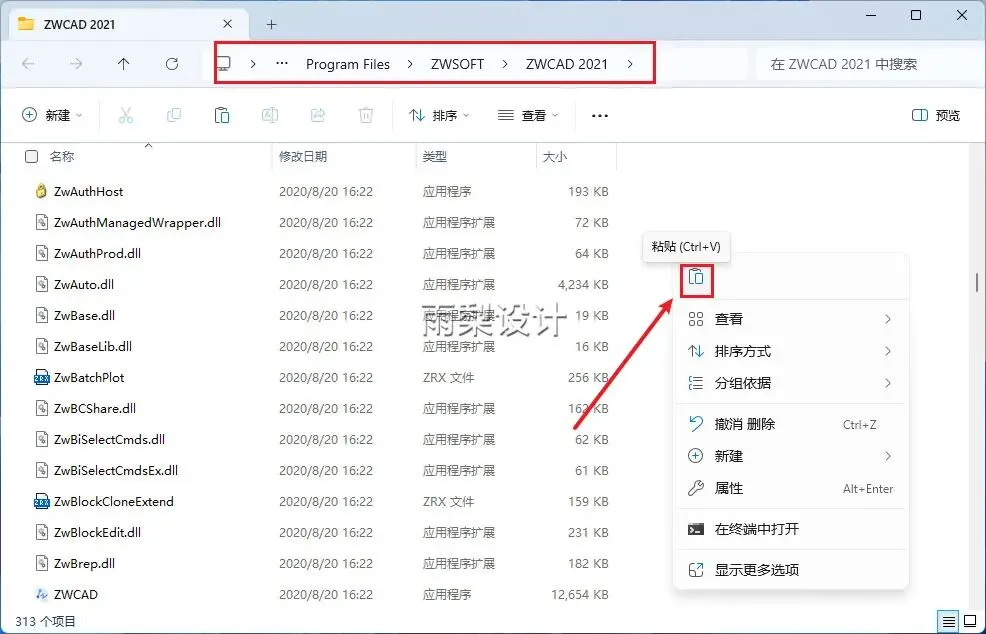
Task: Click the ZwBrep.dll file icon
Action: 42,564
